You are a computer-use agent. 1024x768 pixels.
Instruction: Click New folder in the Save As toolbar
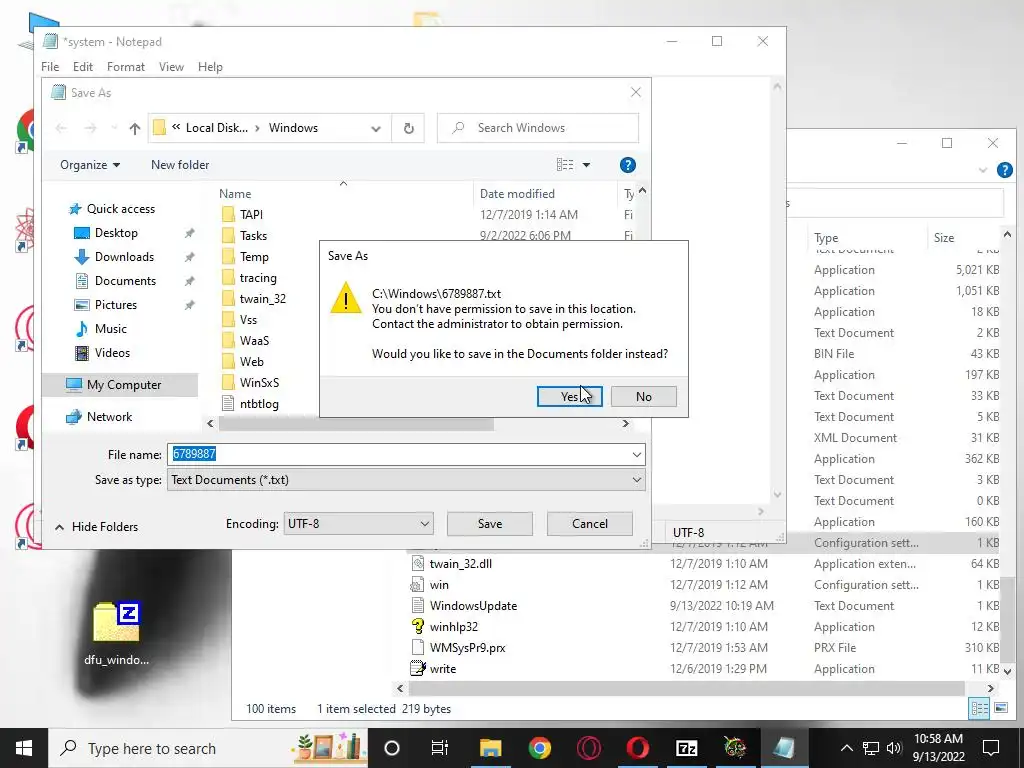coord(180,165)
